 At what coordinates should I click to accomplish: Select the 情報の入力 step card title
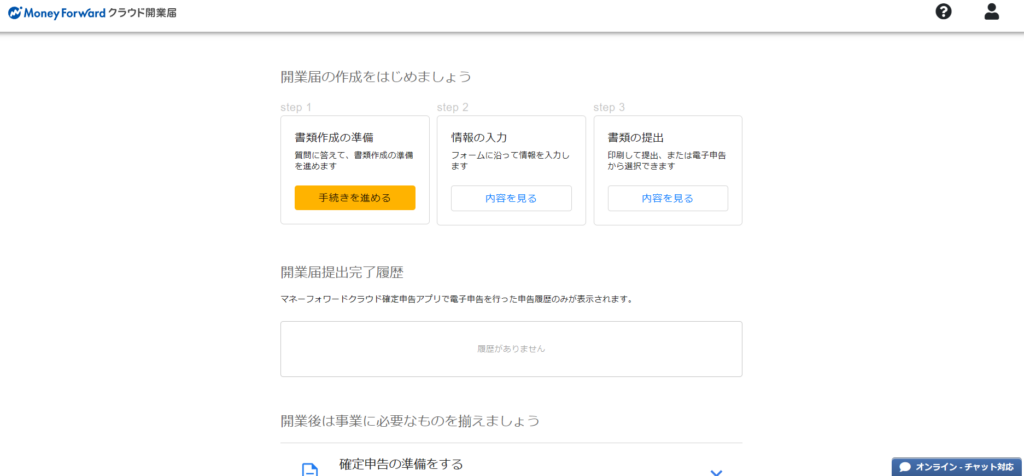coord(479,137)
